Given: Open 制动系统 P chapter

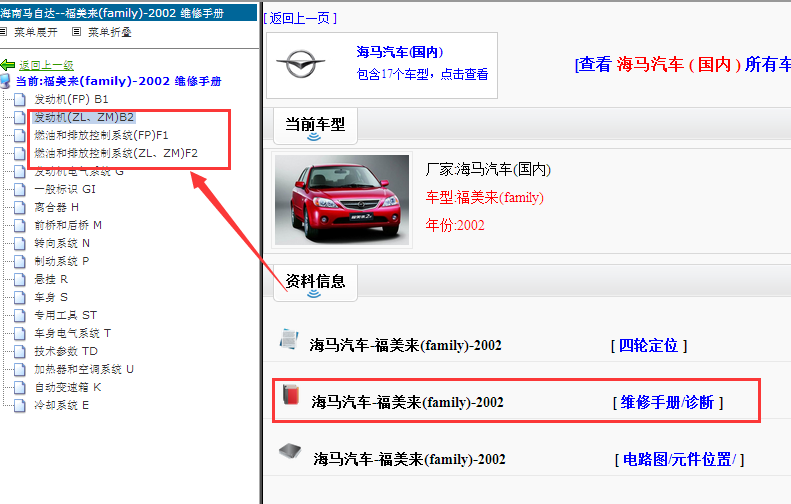Looking at the screenshot, I should (x=62, y=261).
